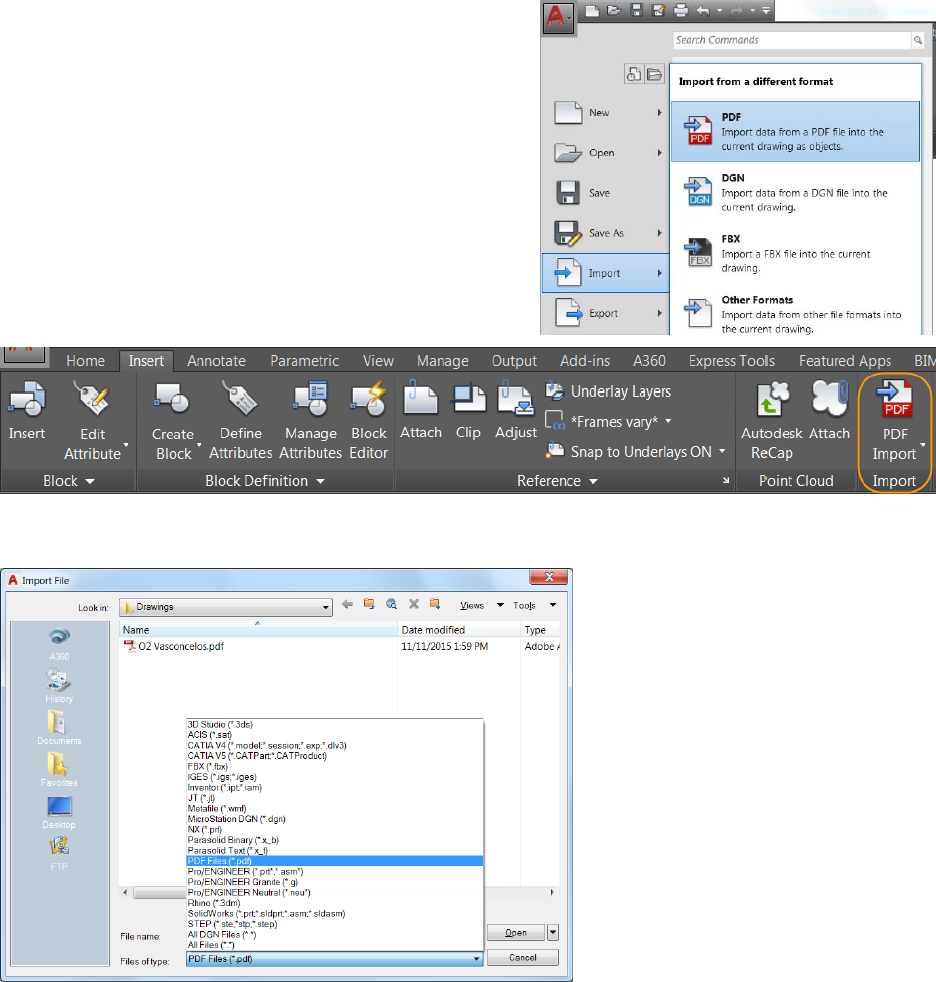Switch to the Parametric ribbon tab

pos(304,361)
